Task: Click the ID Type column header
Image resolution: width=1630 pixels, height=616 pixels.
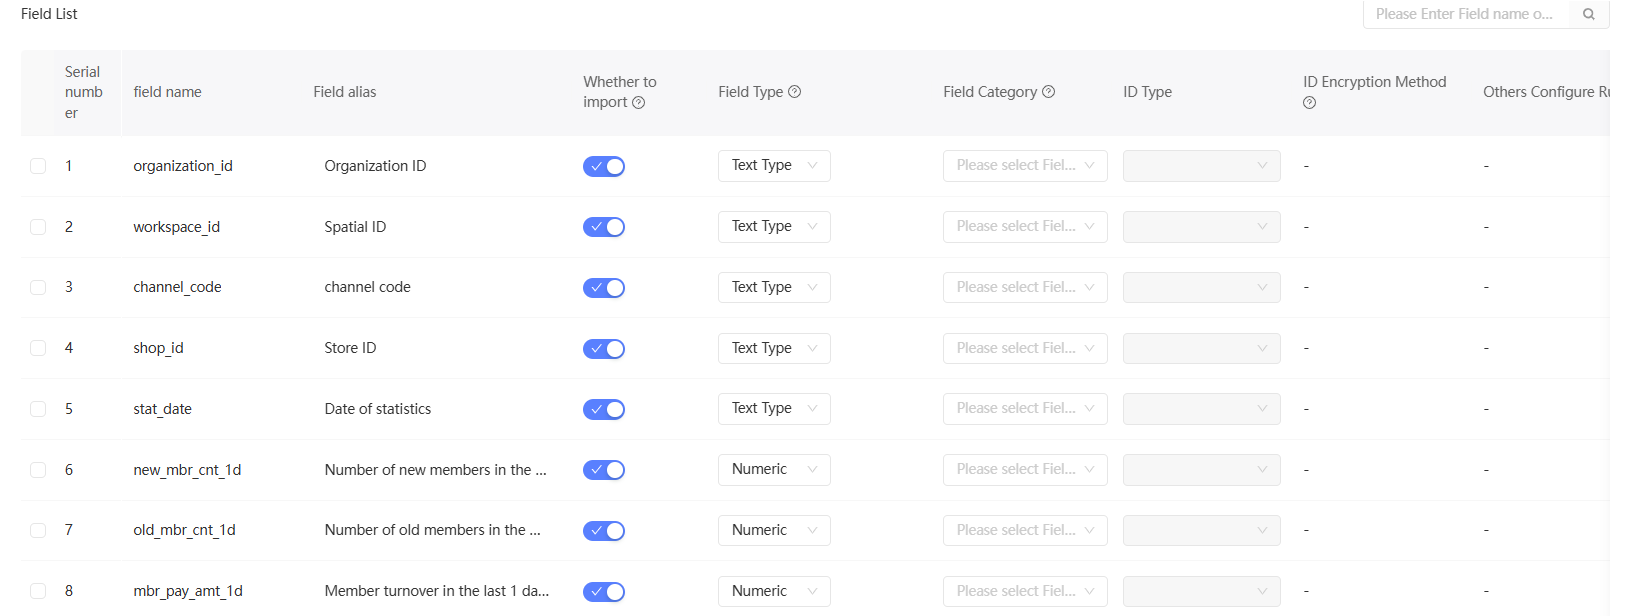Action: click(1147, 92)
